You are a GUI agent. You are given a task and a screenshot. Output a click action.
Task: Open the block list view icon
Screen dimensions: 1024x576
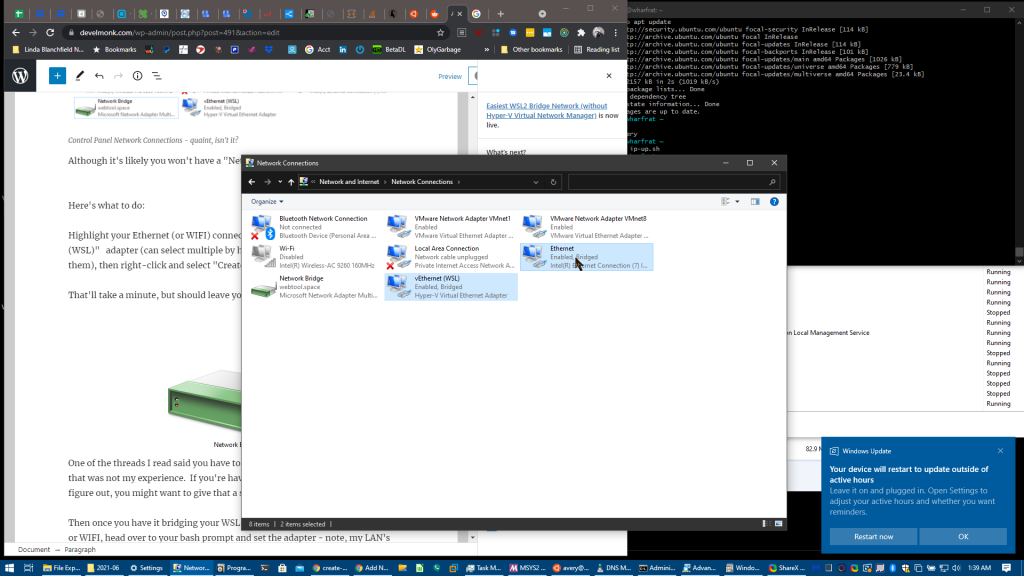[157, 76]
